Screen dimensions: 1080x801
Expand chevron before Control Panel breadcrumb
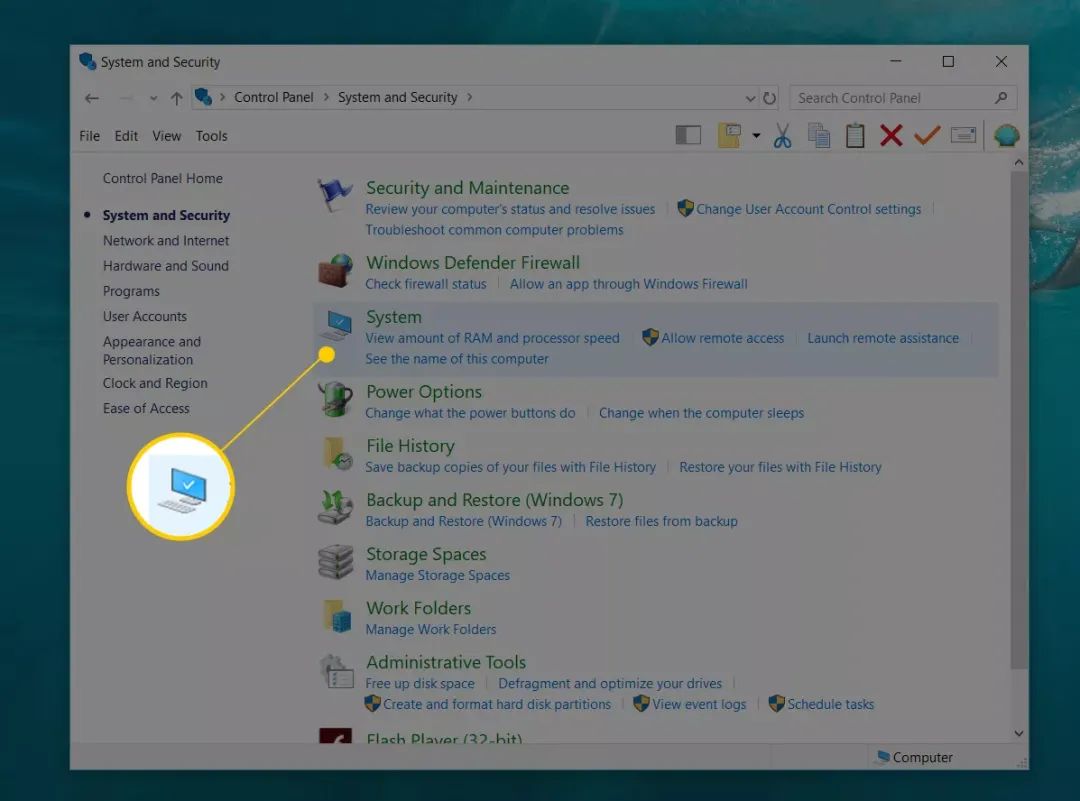[x=222, y=97]
